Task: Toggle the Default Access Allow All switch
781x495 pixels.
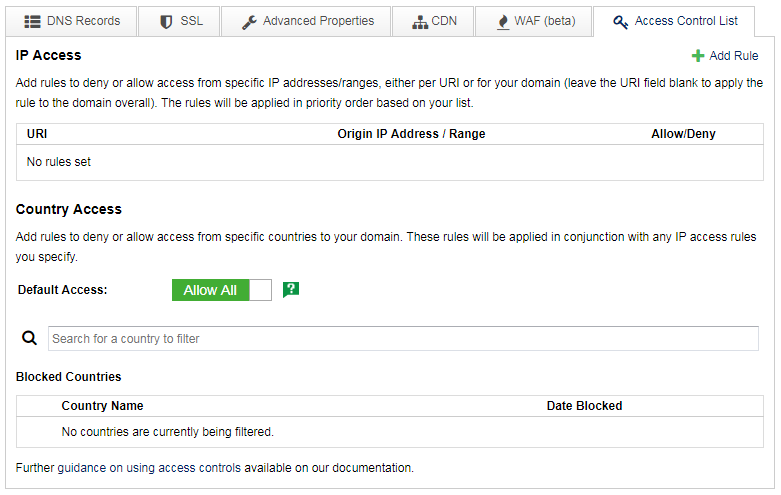Action: [x=221, y=290]
